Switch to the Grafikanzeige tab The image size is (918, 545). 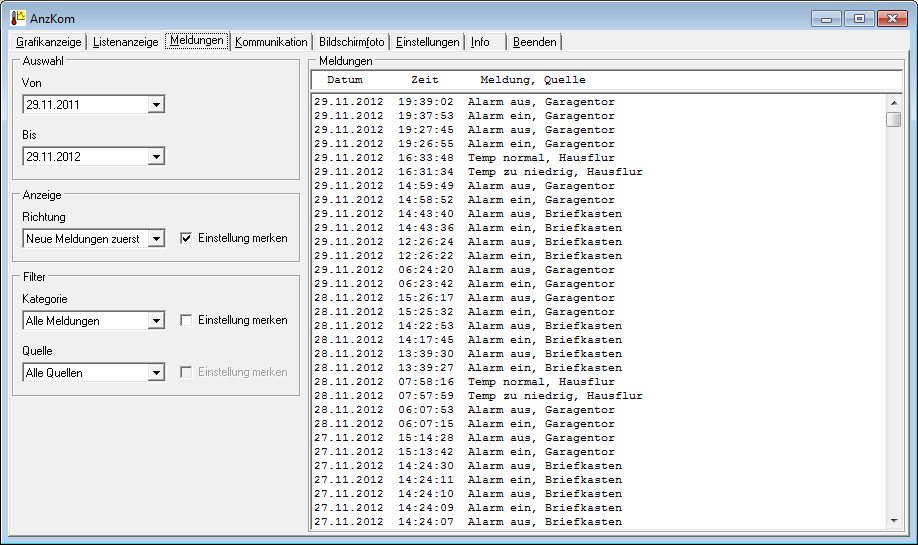49,42
